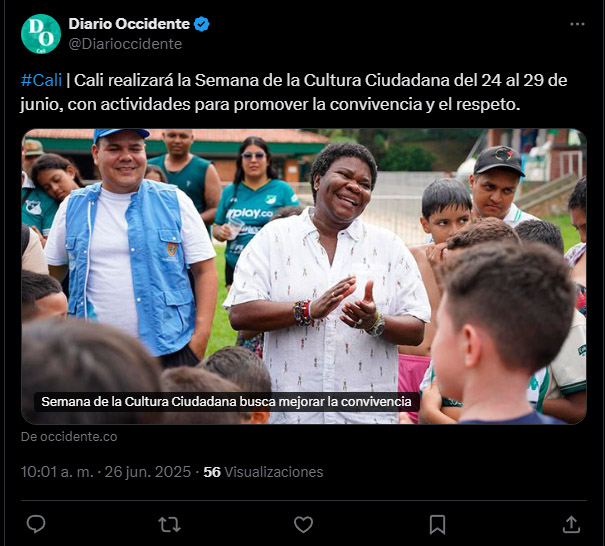The height and width of the screenshot is (546, 605).
Task: Click the headline caption 'Semana de la Cultura Ciudadana busca'
Action: [226, 402]
